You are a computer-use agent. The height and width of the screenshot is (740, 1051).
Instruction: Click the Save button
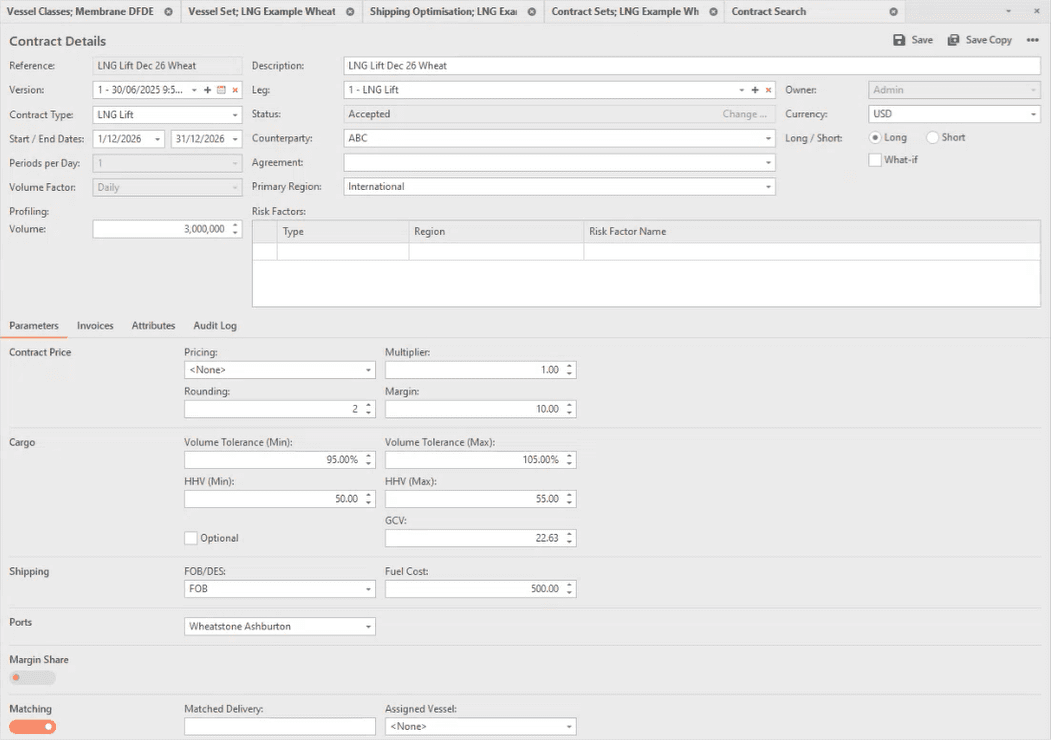click(913, 40)
